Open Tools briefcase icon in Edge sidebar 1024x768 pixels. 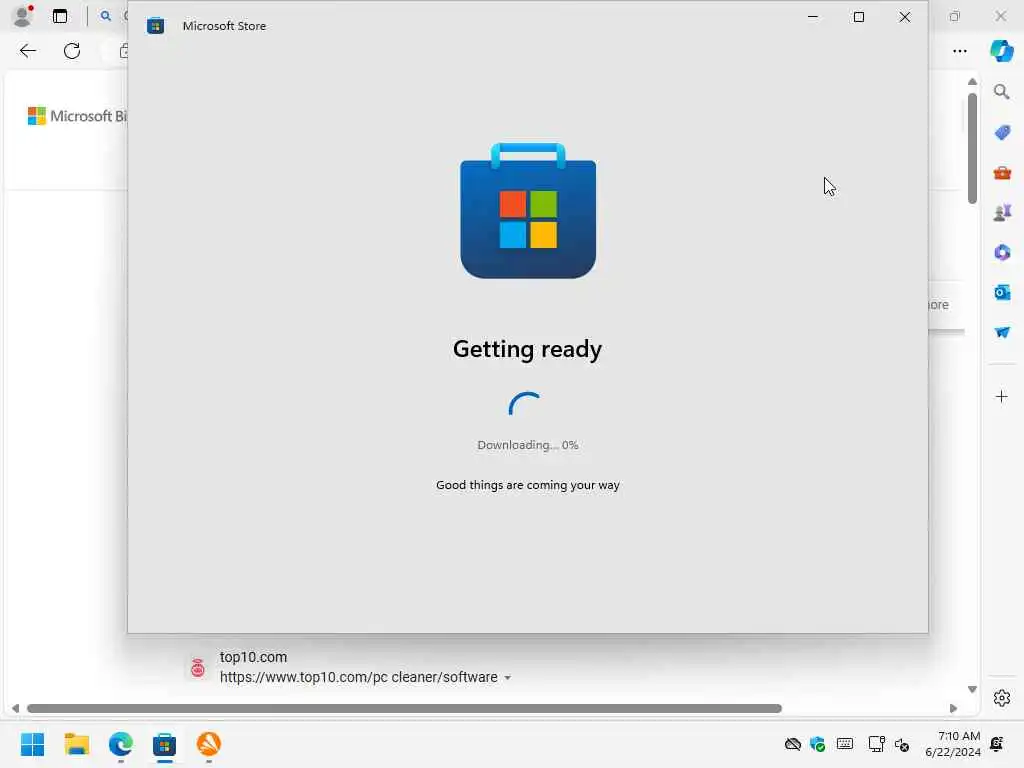pyautogui.click(x=1002, y=173)
